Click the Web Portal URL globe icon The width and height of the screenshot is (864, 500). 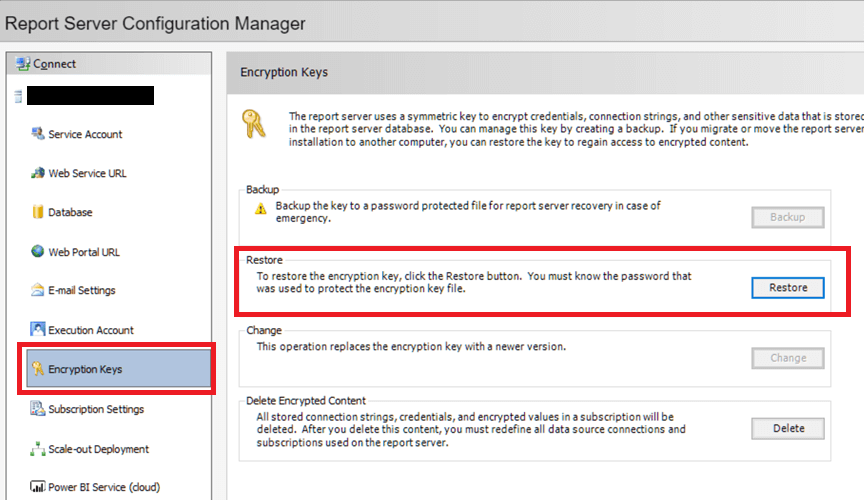pos(39,252)
